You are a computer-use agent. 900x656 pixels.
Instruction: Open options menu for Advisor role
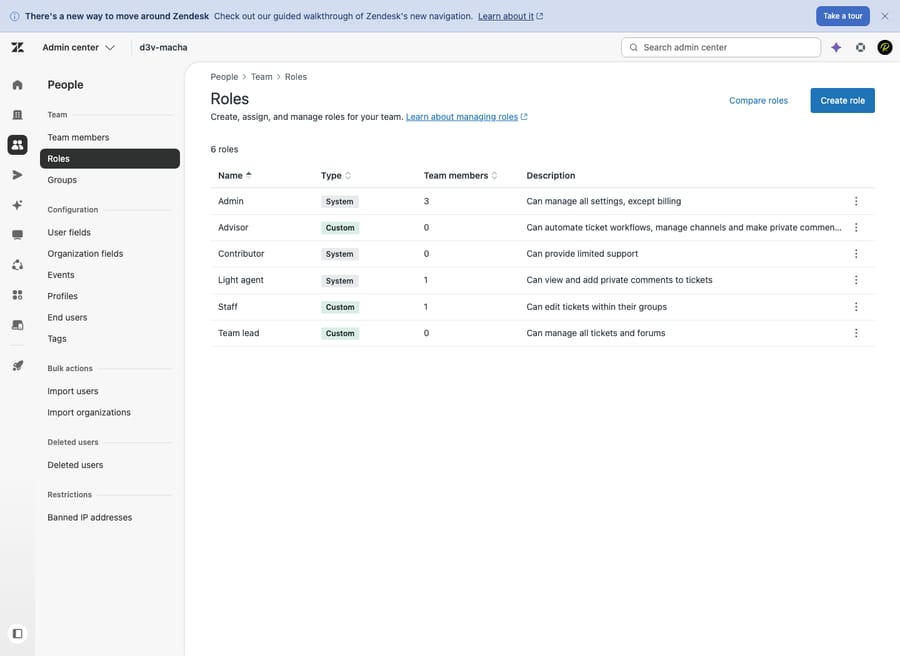pyautogui.click(x=856, y=227)
